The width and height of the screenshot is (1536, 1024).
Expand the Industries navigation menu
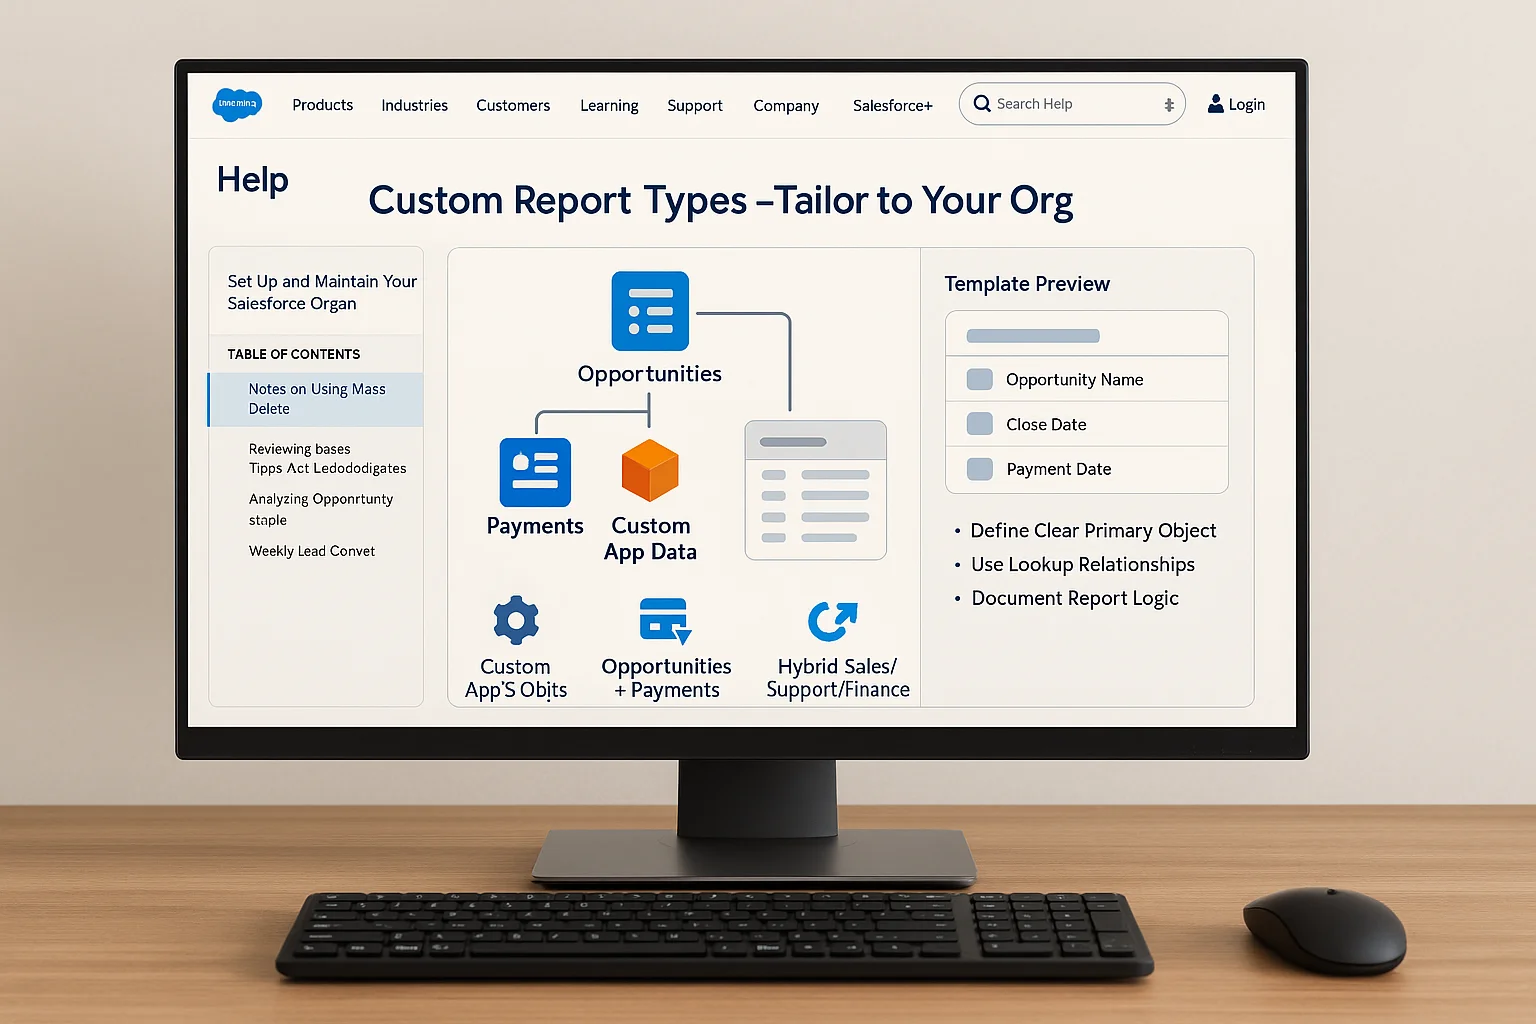tap(414, 105)
